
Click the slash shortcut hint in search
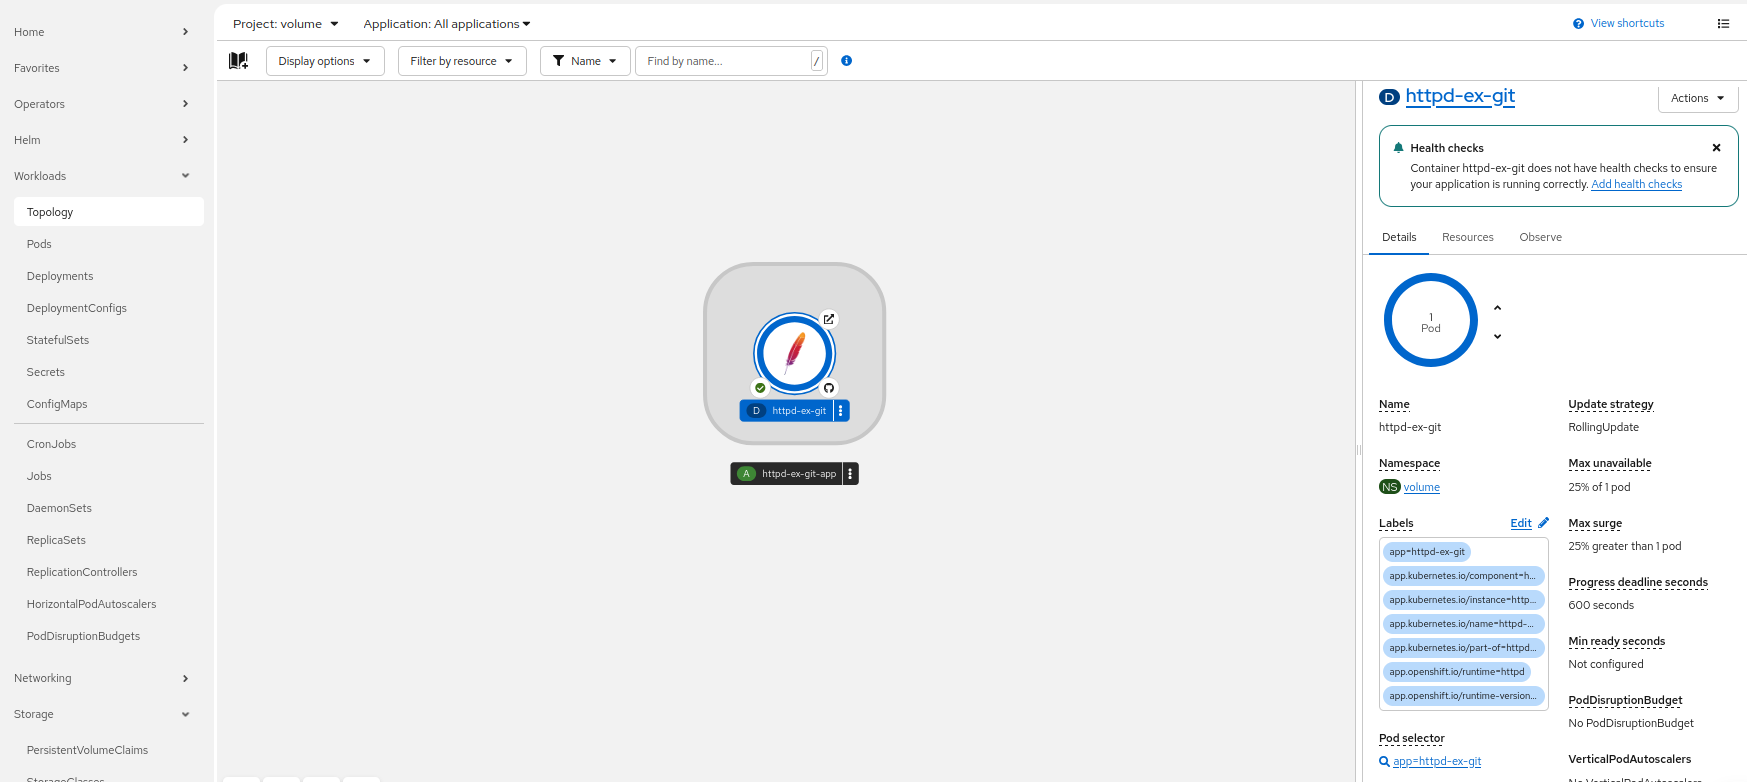(x=816, y=61)
